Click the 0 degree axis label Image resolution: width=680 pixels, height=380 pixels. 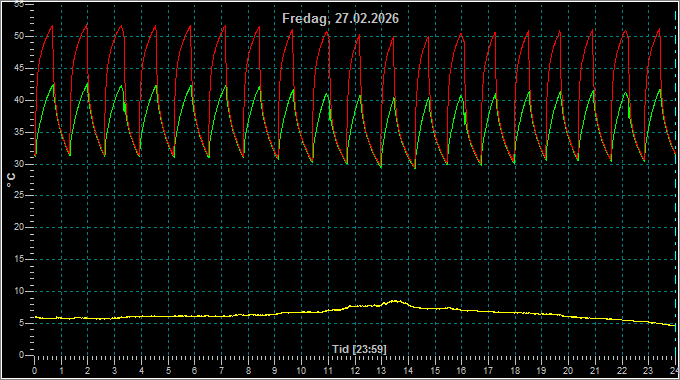coord(21,355)
